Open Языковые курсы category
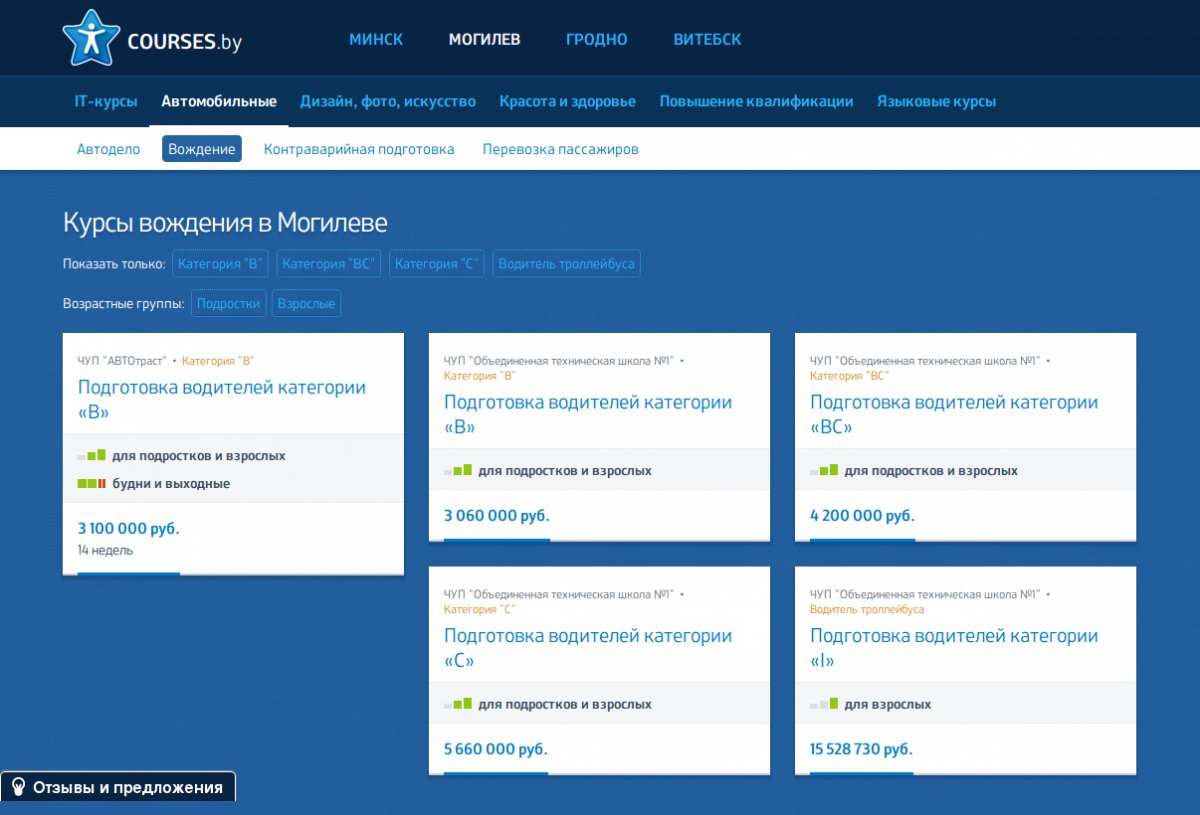Screen dimensions: 1200x815 pos(936,101)
